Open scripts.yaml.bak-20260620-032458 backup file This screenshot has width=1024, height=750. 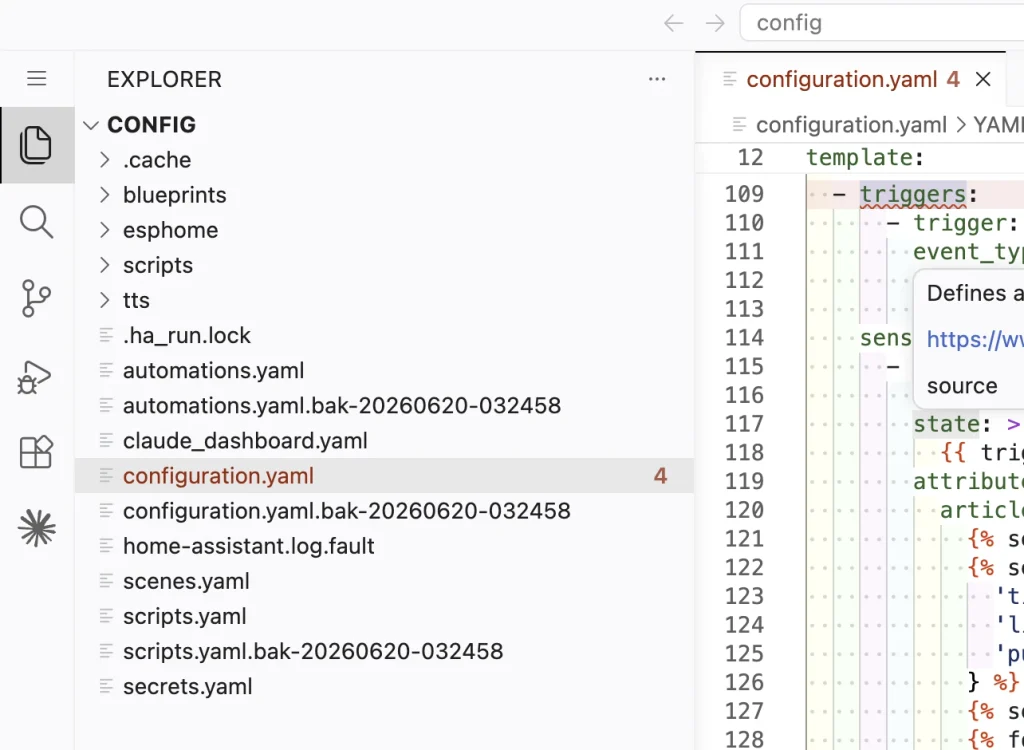click(x=384, y=651)
